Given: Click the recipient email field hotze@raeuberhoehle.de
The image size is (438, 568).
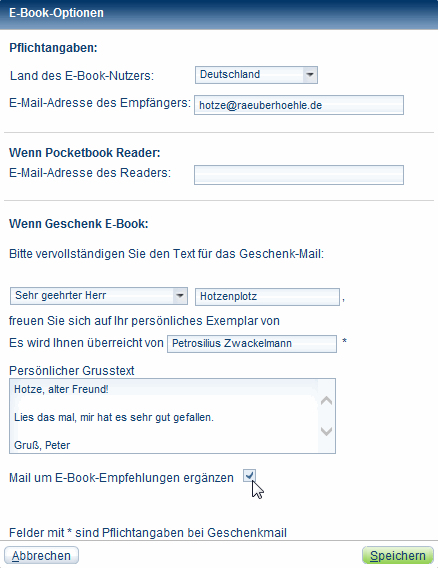Looking at the screenshot, I should tap(299, 105).
